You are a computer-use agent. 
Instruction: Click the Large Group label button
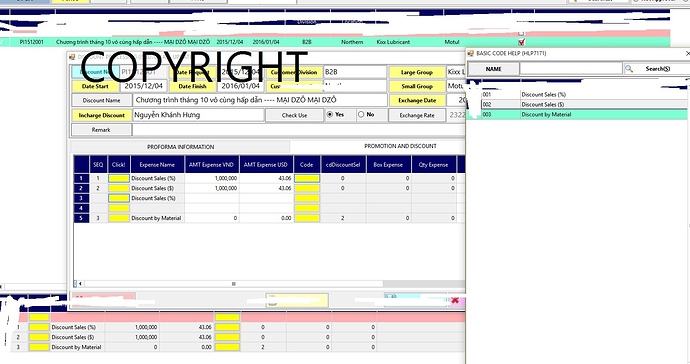point(417,72)
